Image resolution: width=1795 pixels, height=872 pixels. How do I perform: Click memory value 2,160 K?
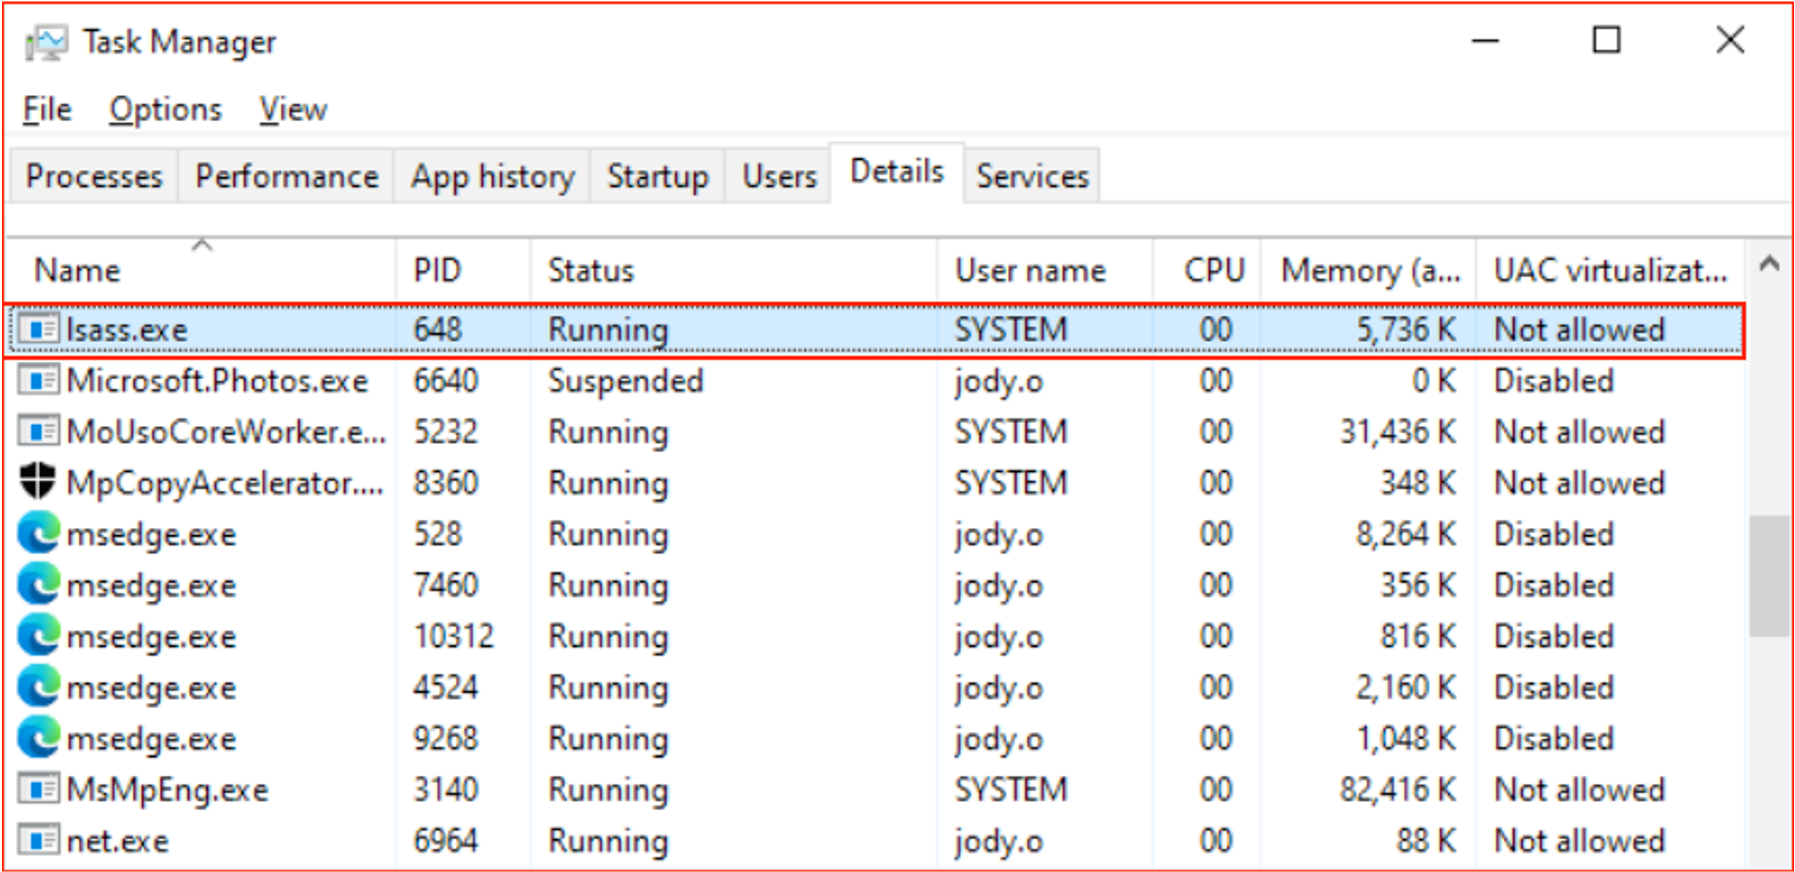[x=1405, y=687]
